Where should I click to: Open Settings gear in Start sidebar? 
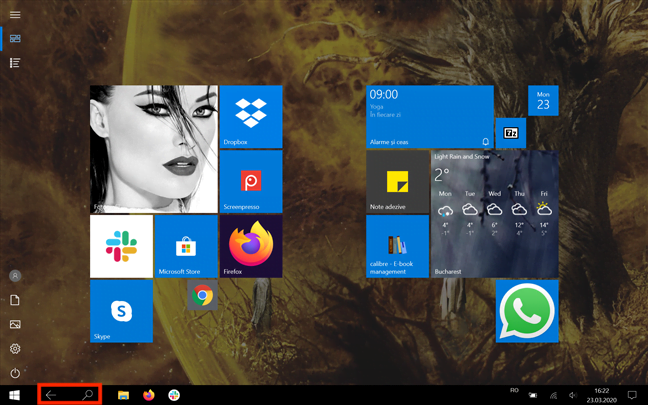tap(15, 349)
